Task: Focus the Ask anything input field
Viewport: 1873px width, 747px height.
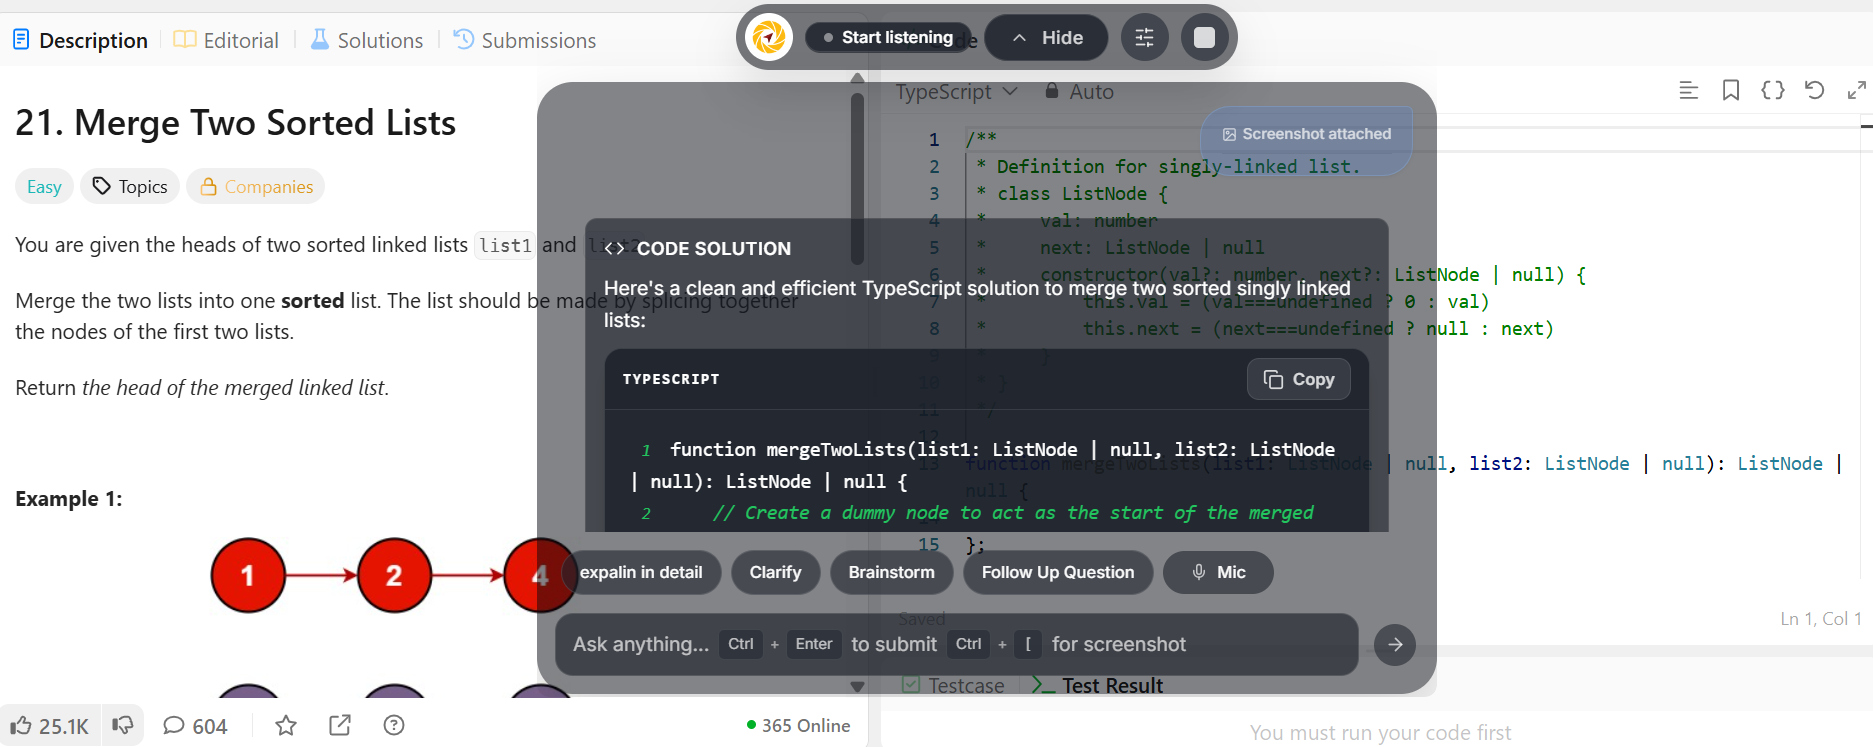Action: [x=957, y=645]
